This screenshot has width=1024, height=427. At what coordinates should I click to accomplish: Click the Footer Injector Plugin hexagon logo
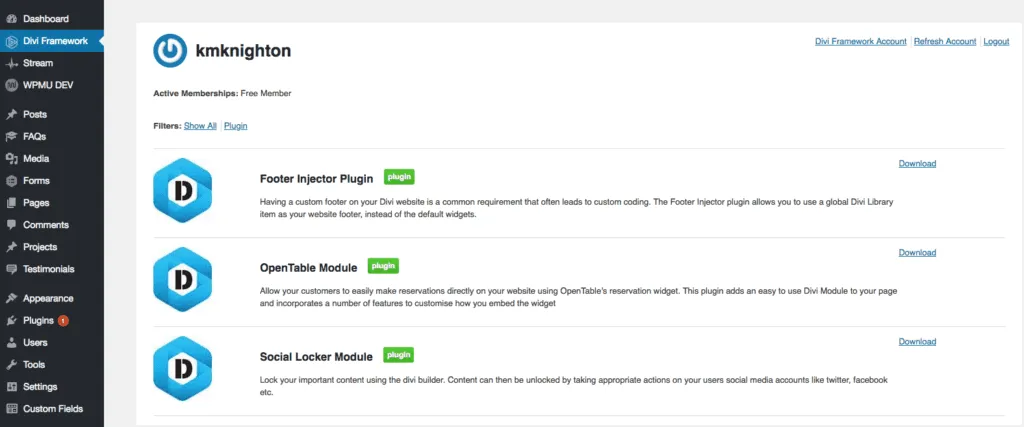(x=182, y=190)
